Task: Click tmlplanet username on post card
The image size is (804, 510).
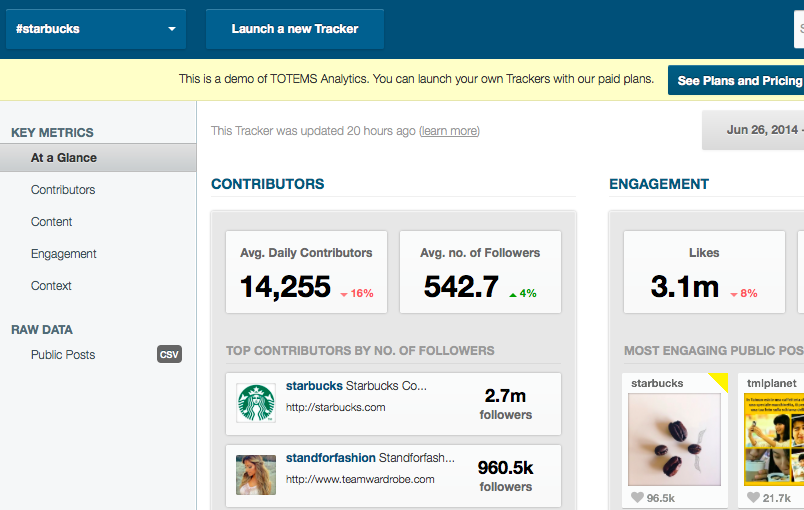Action: (x=772, y=383)
